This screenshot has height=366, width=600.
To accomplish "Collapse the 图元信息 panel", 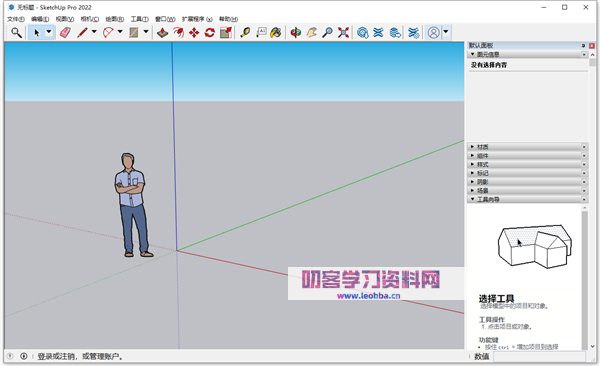I will coord(473,54).
